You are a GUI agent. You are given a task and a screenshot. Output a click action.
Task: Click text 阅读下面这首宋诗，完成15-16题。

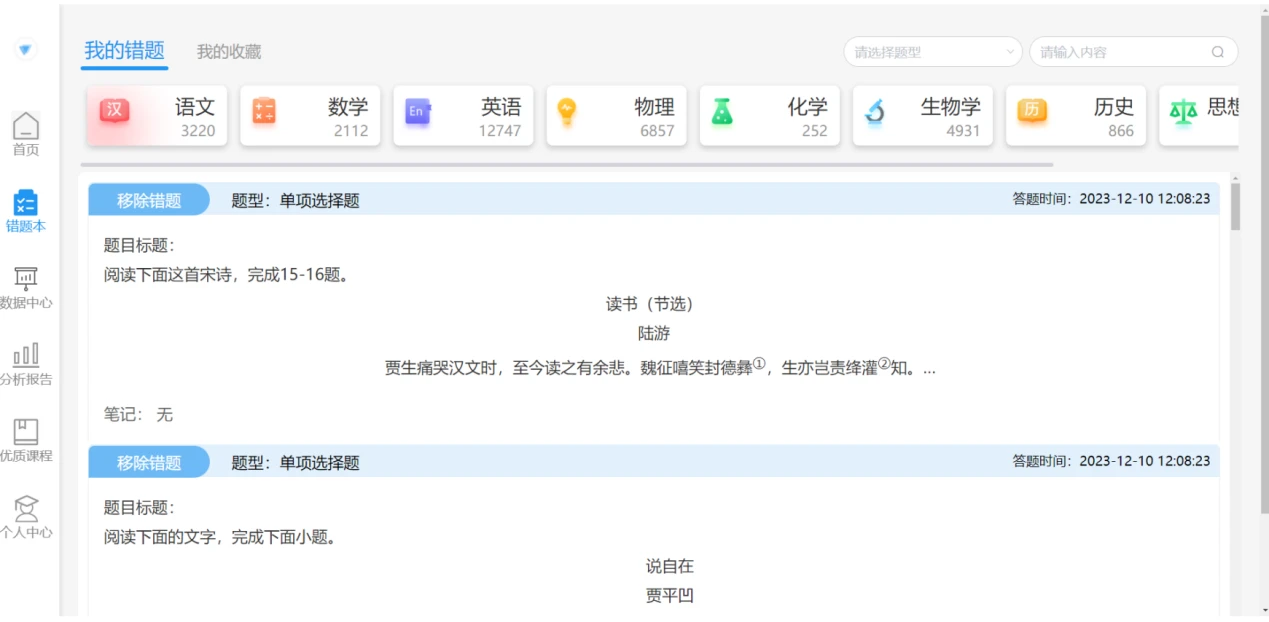(x=227, y=275)
